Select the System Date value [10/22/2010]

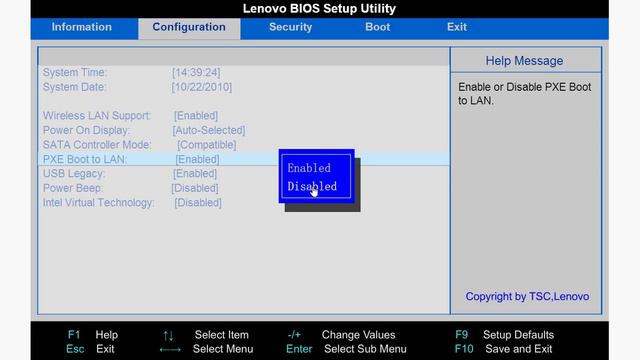(x=202, y=87)
